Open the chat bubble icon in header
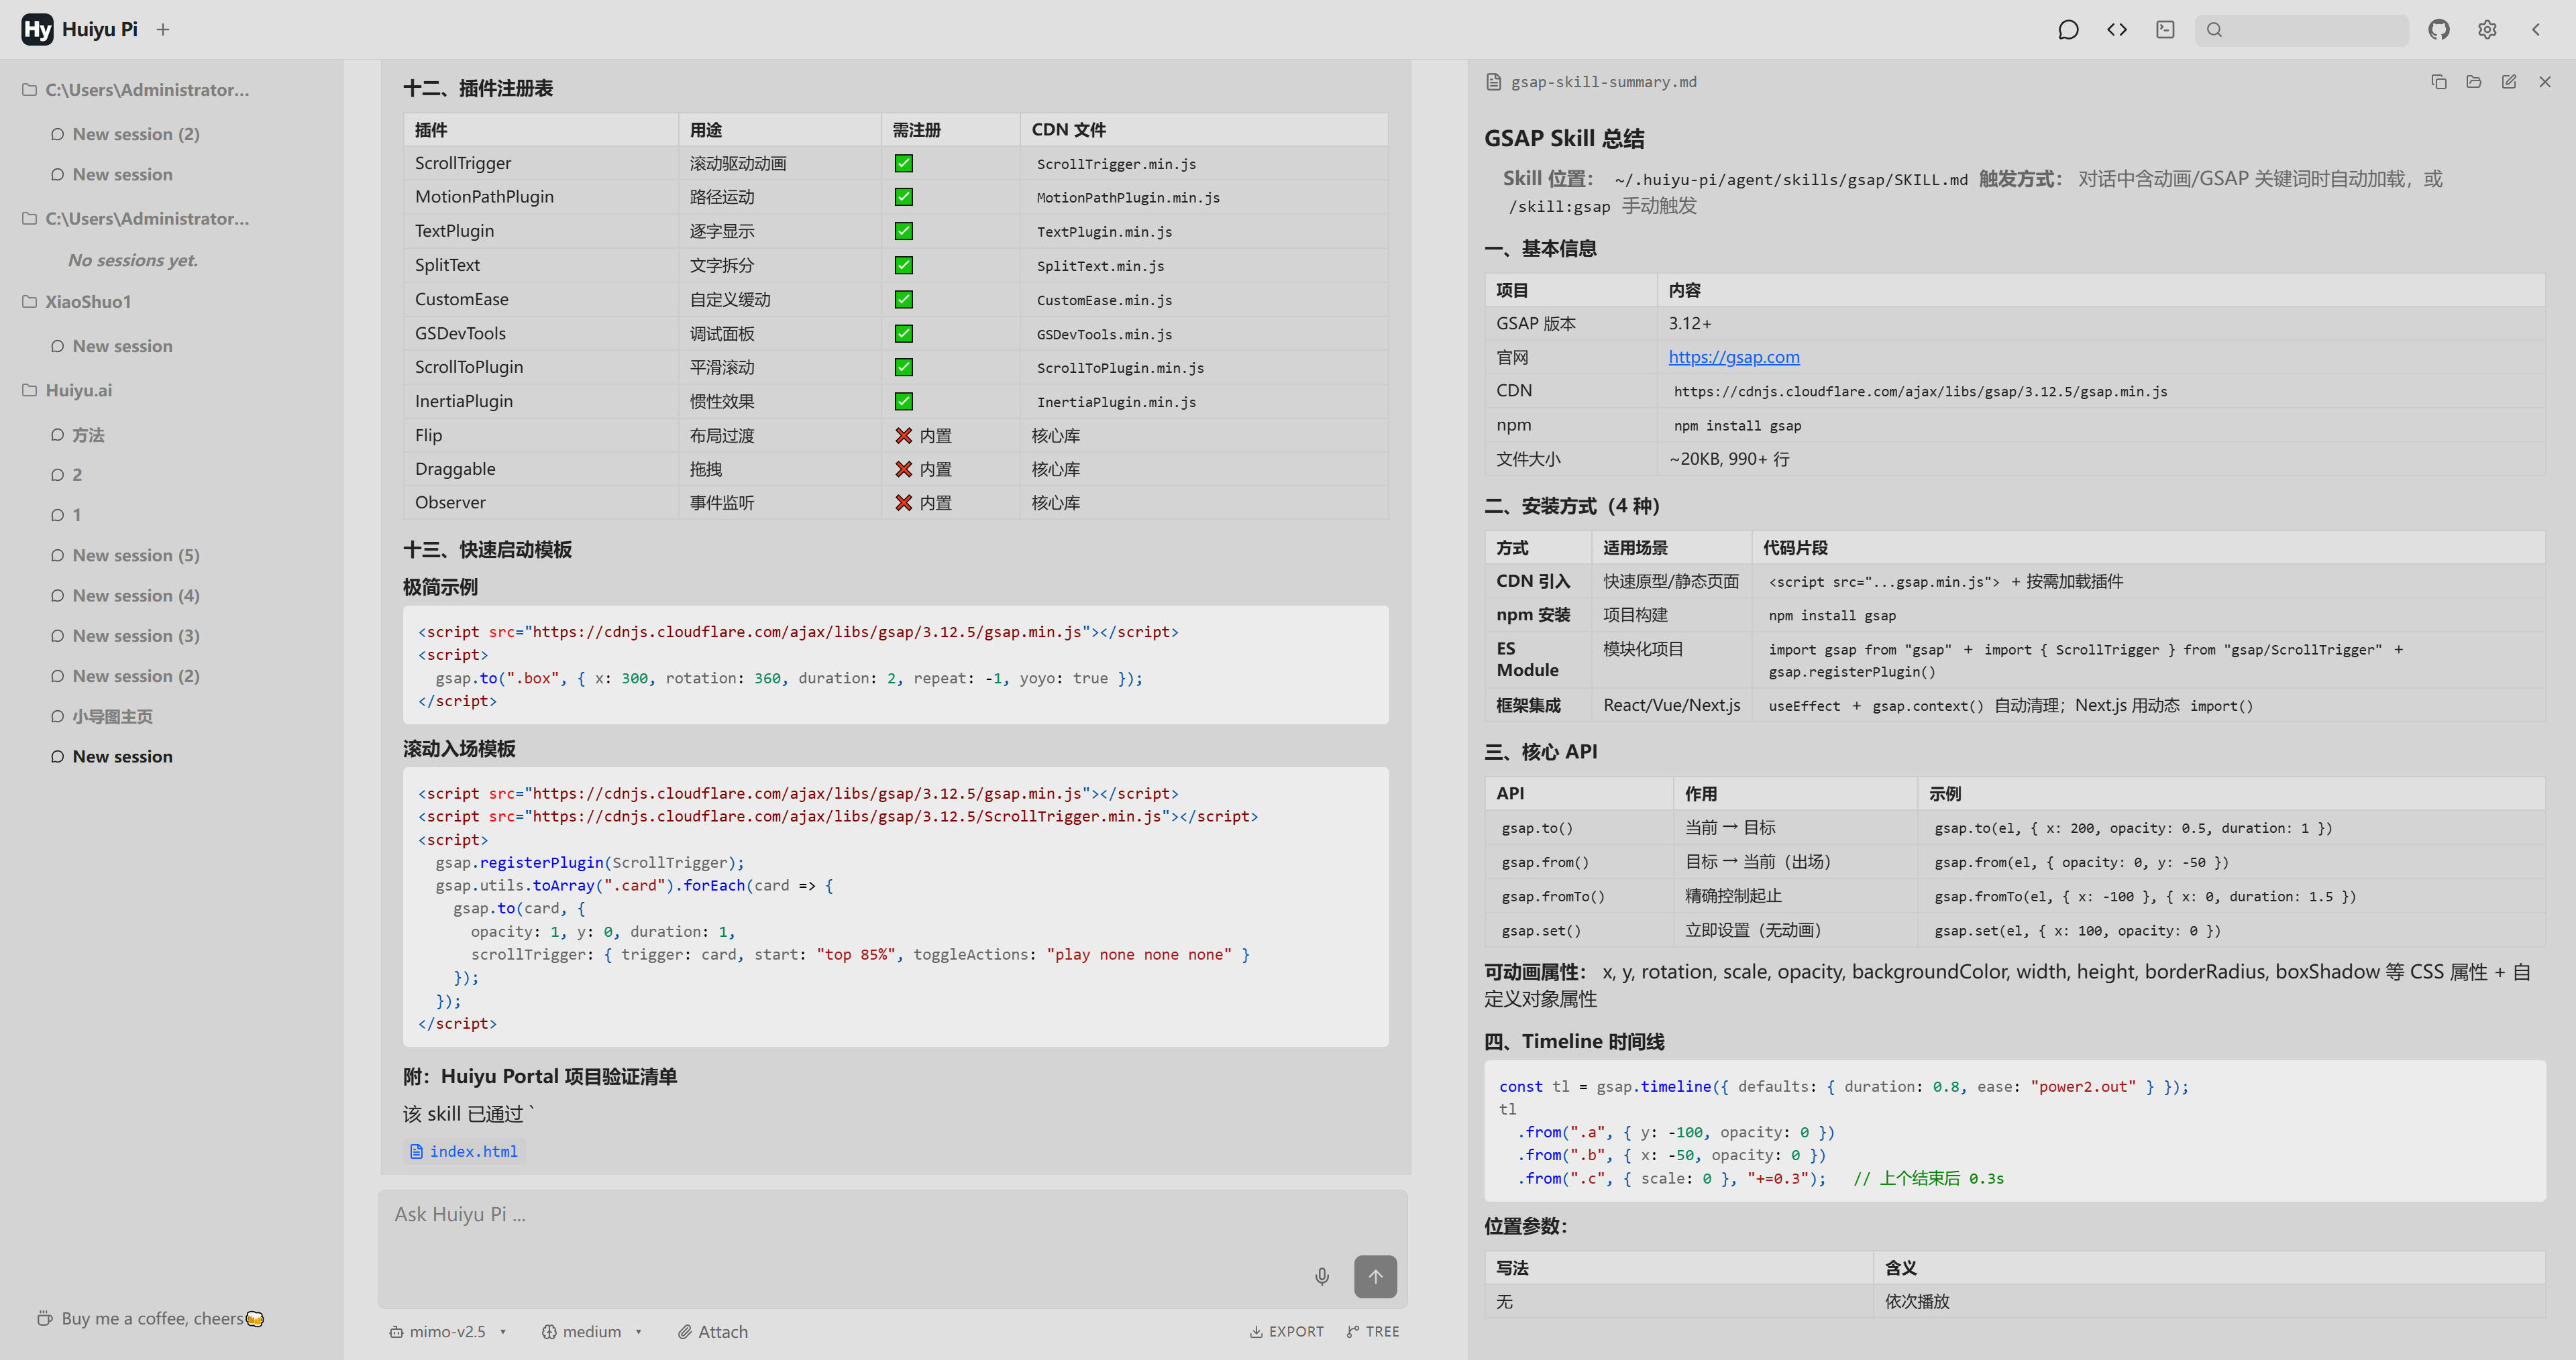This screenshot has width=2576, height=1360. click(2068, 30)
